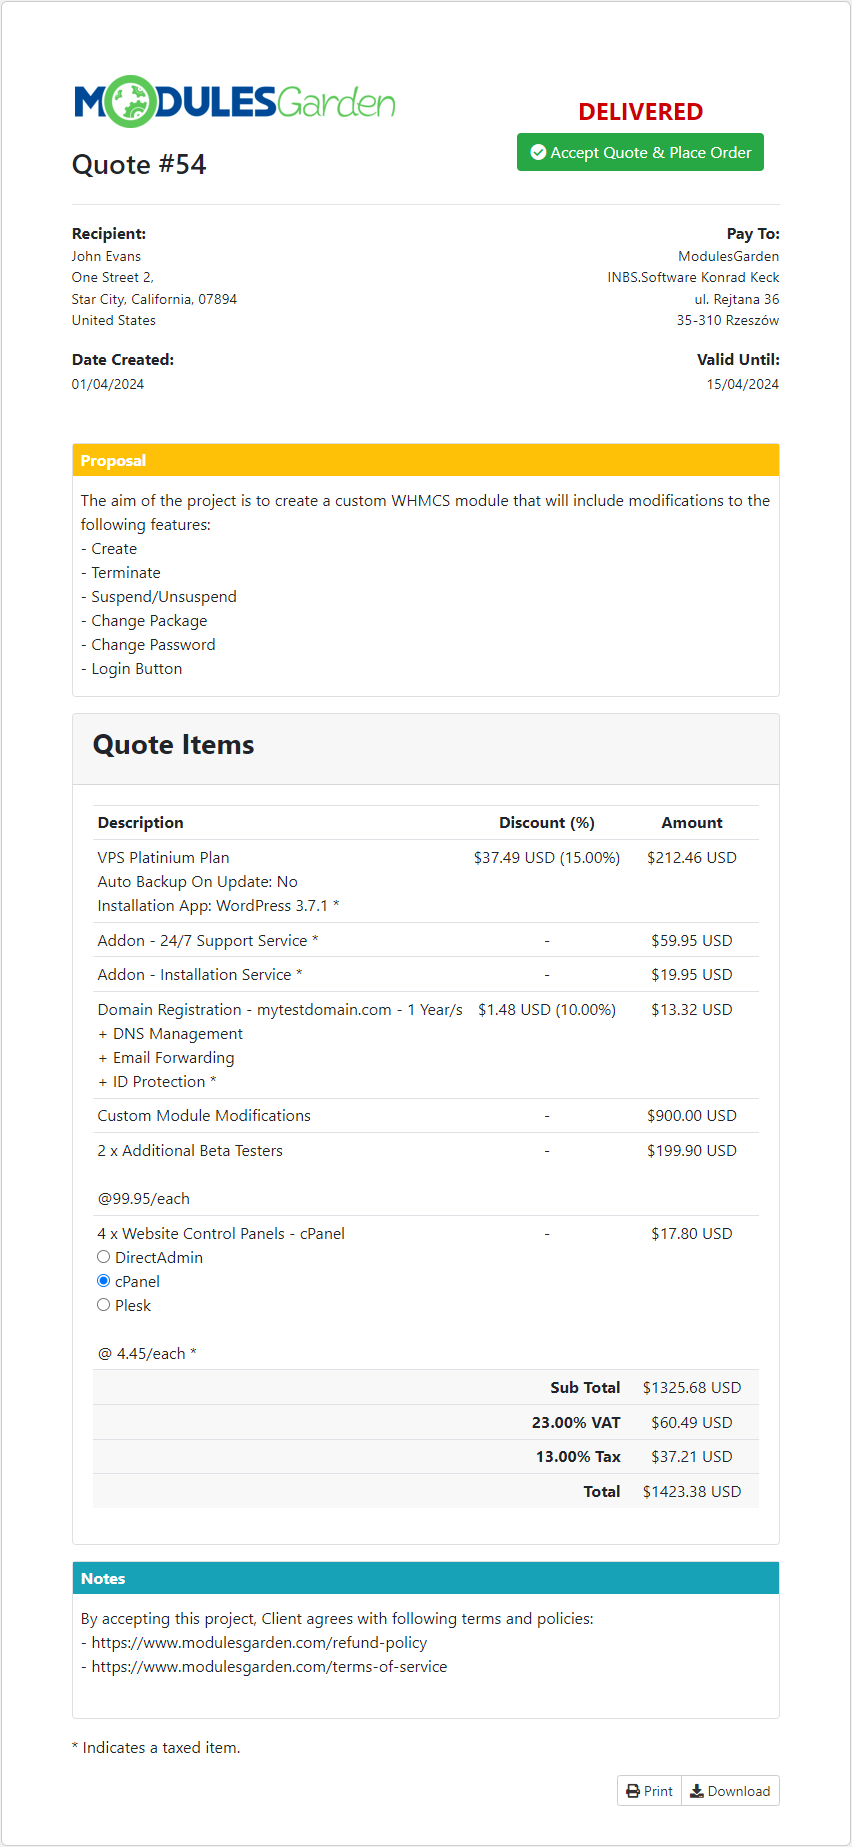Click the printer icon next to Print
The height and width of the screenshot is (1847, 852).
pyautogui.click(x=631, y=1790)
